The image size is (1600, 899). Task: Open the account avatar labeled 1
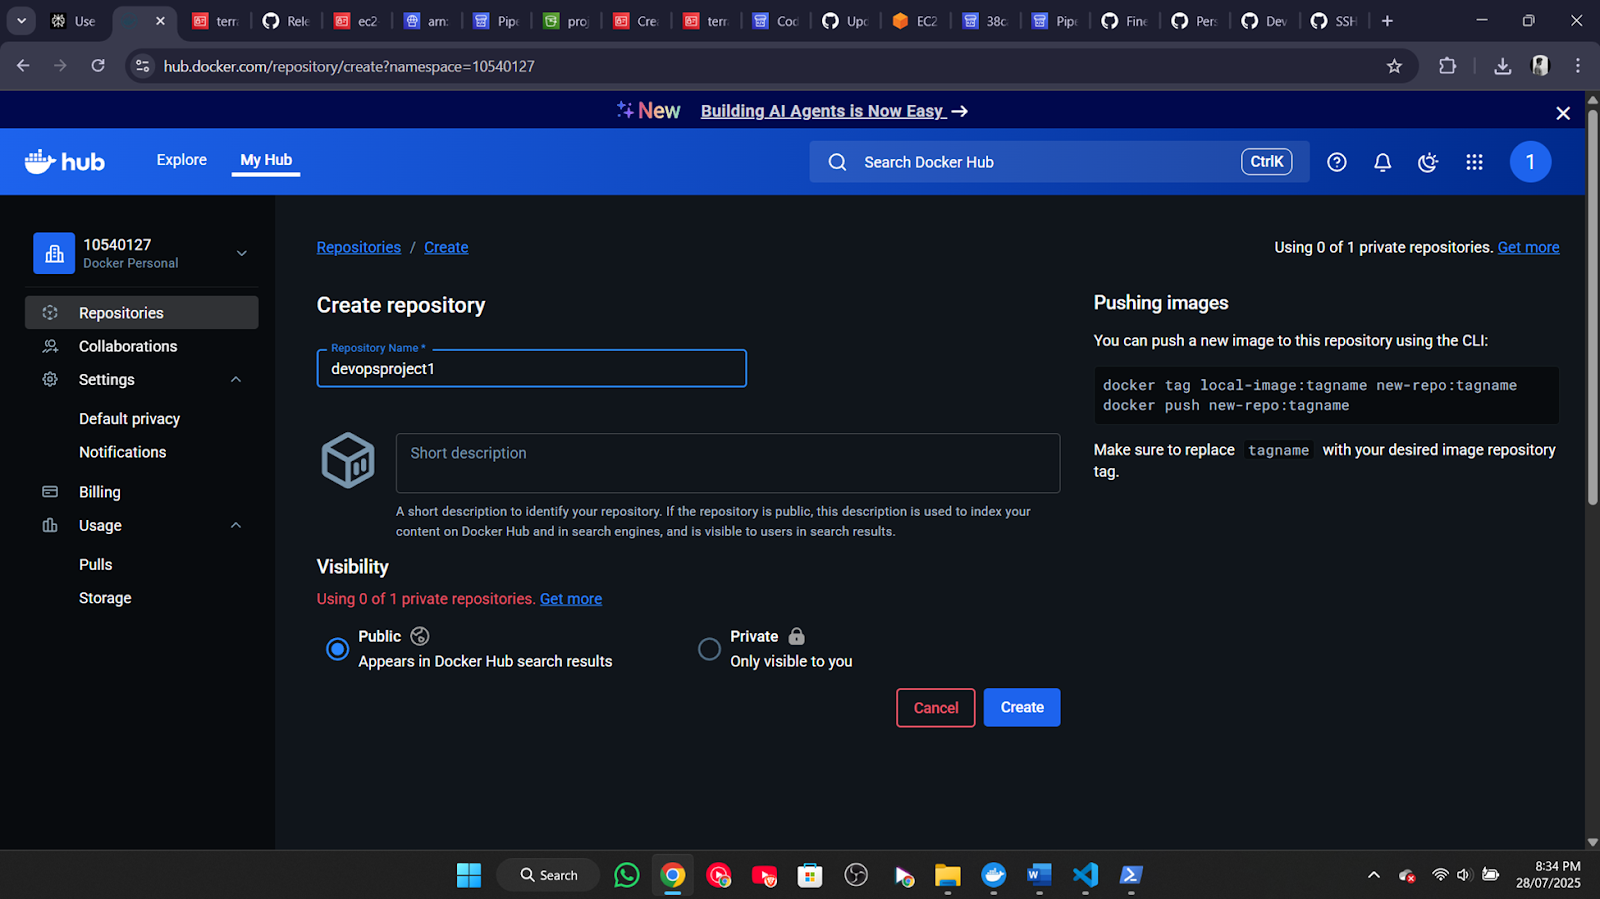coord(1530,162)
